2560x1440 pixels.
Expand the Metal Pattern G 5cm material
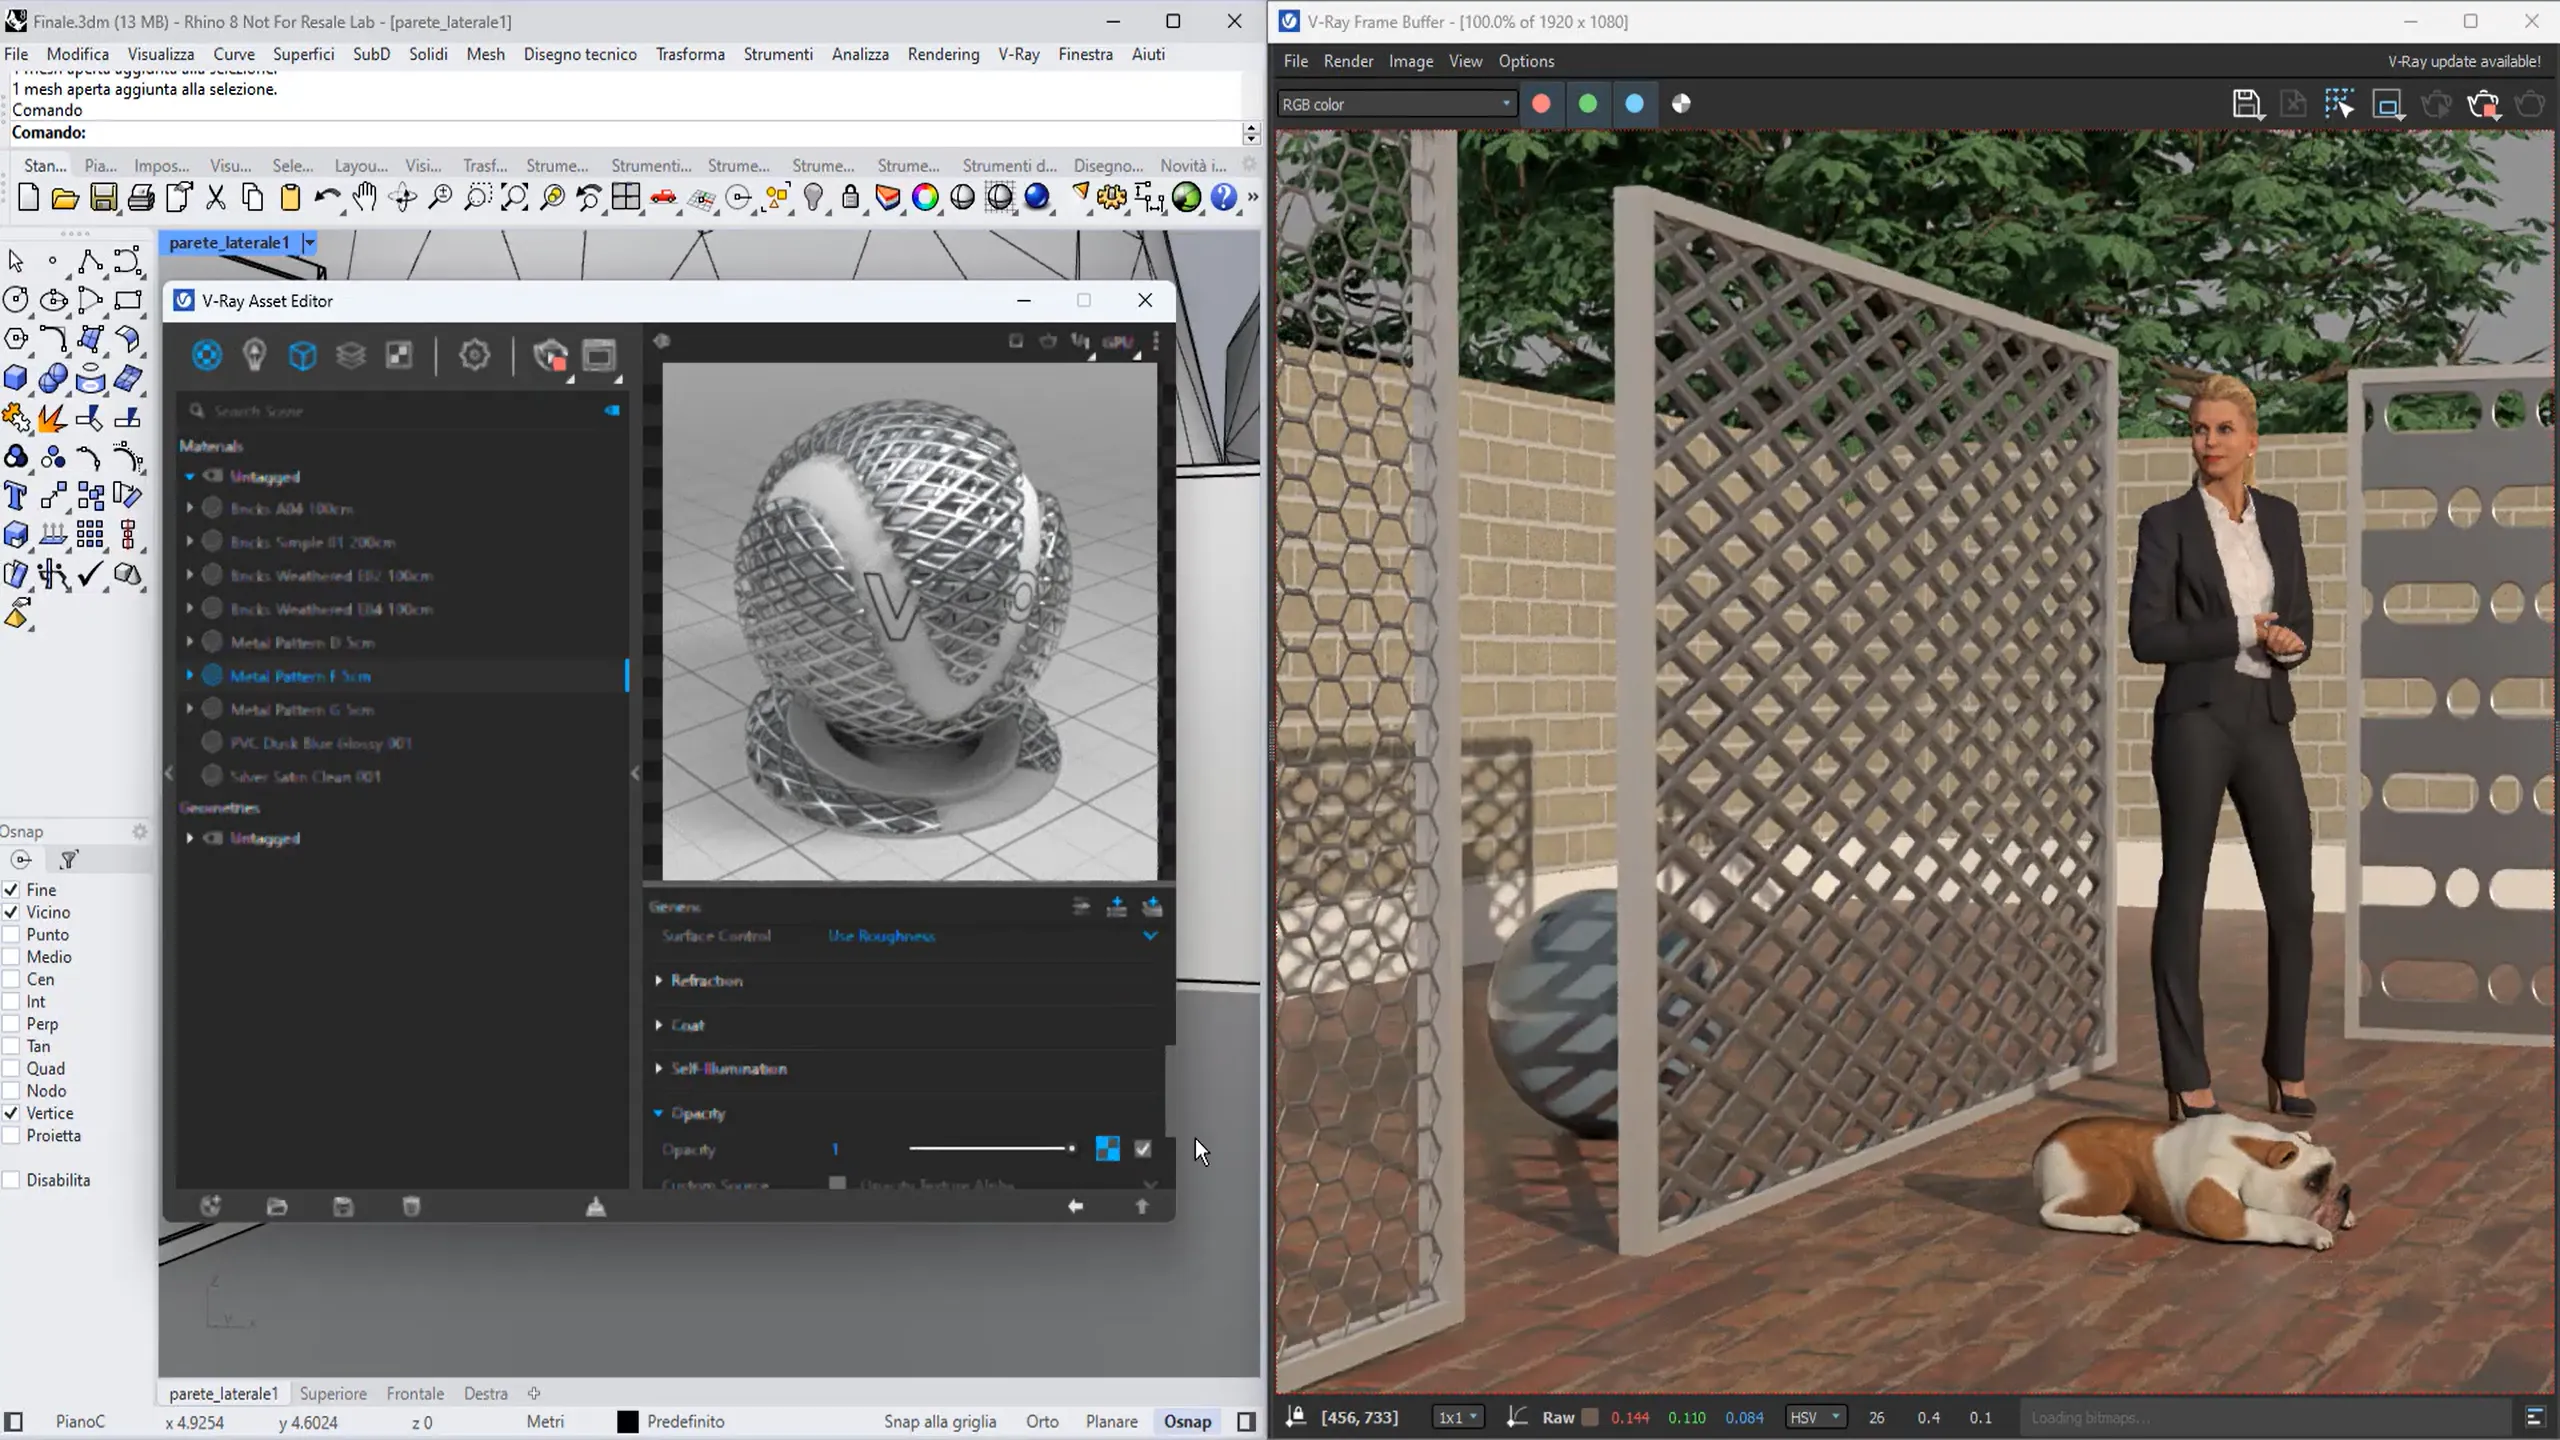[x=190, y=709]
